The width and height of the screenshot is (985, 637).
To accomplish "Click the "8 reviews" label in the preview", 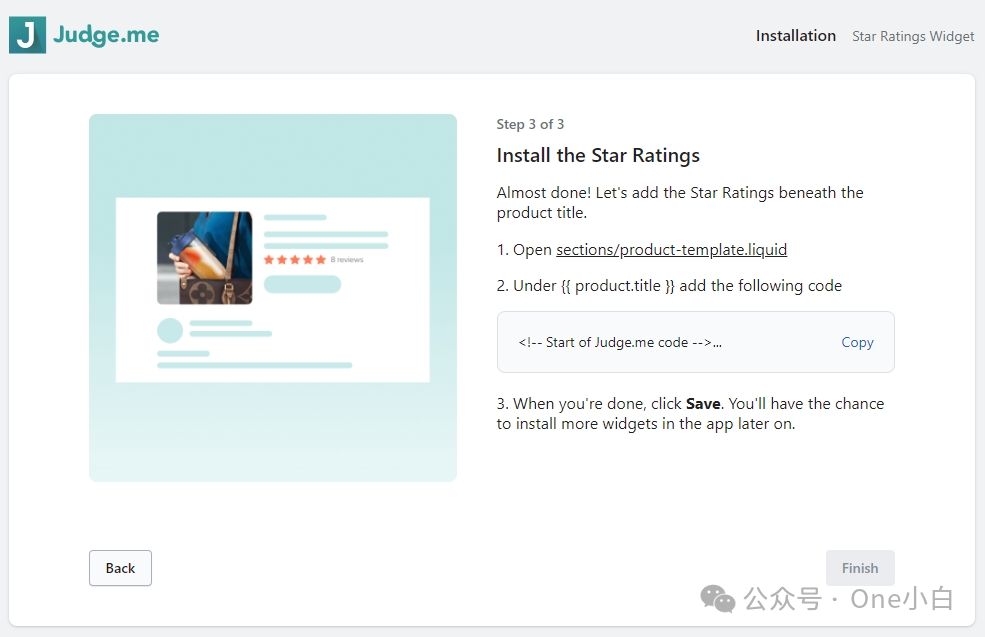I will (x=347, y=260).
